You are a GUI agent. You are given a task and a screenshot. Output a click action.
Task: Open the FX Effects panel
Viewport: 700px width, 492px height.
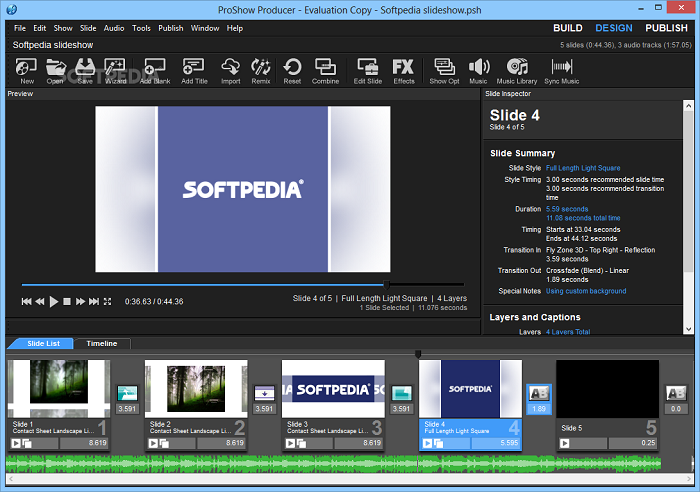[x=404, y=71]
